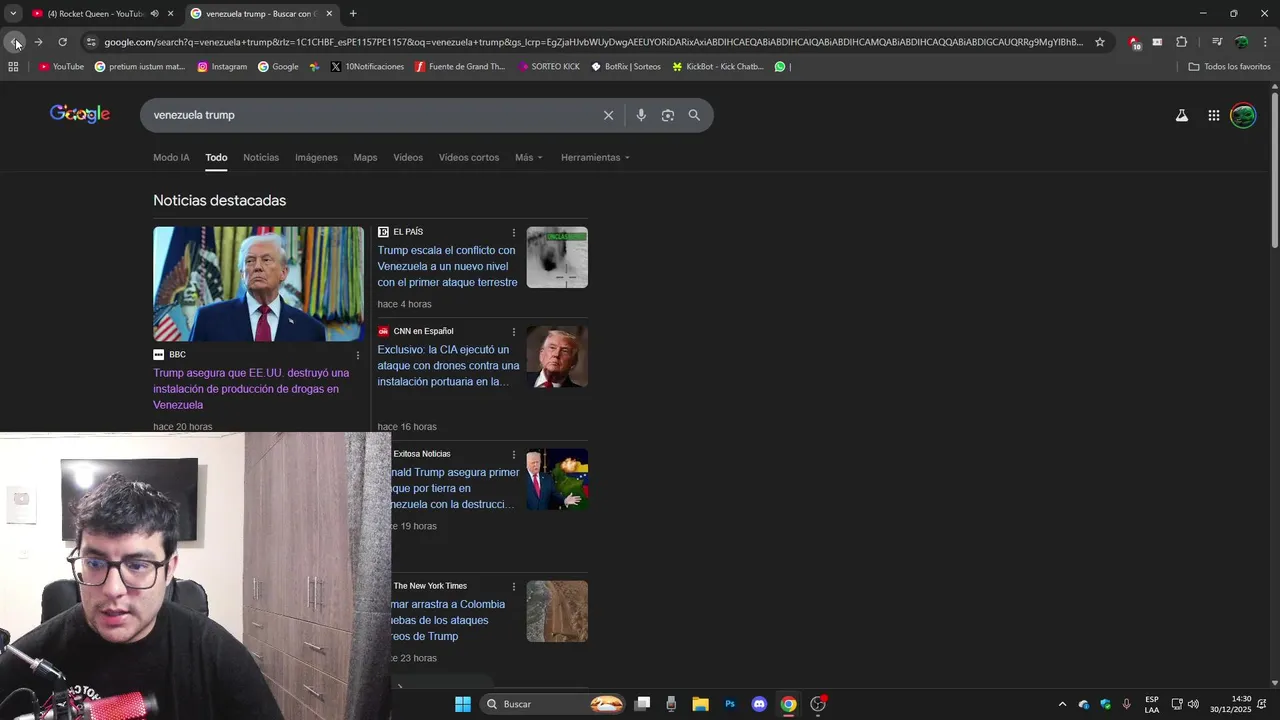Screen dimensions: 1280x720
Task: Open the Fuente de Grand Th... bookmark
Action: coord(460,67)
